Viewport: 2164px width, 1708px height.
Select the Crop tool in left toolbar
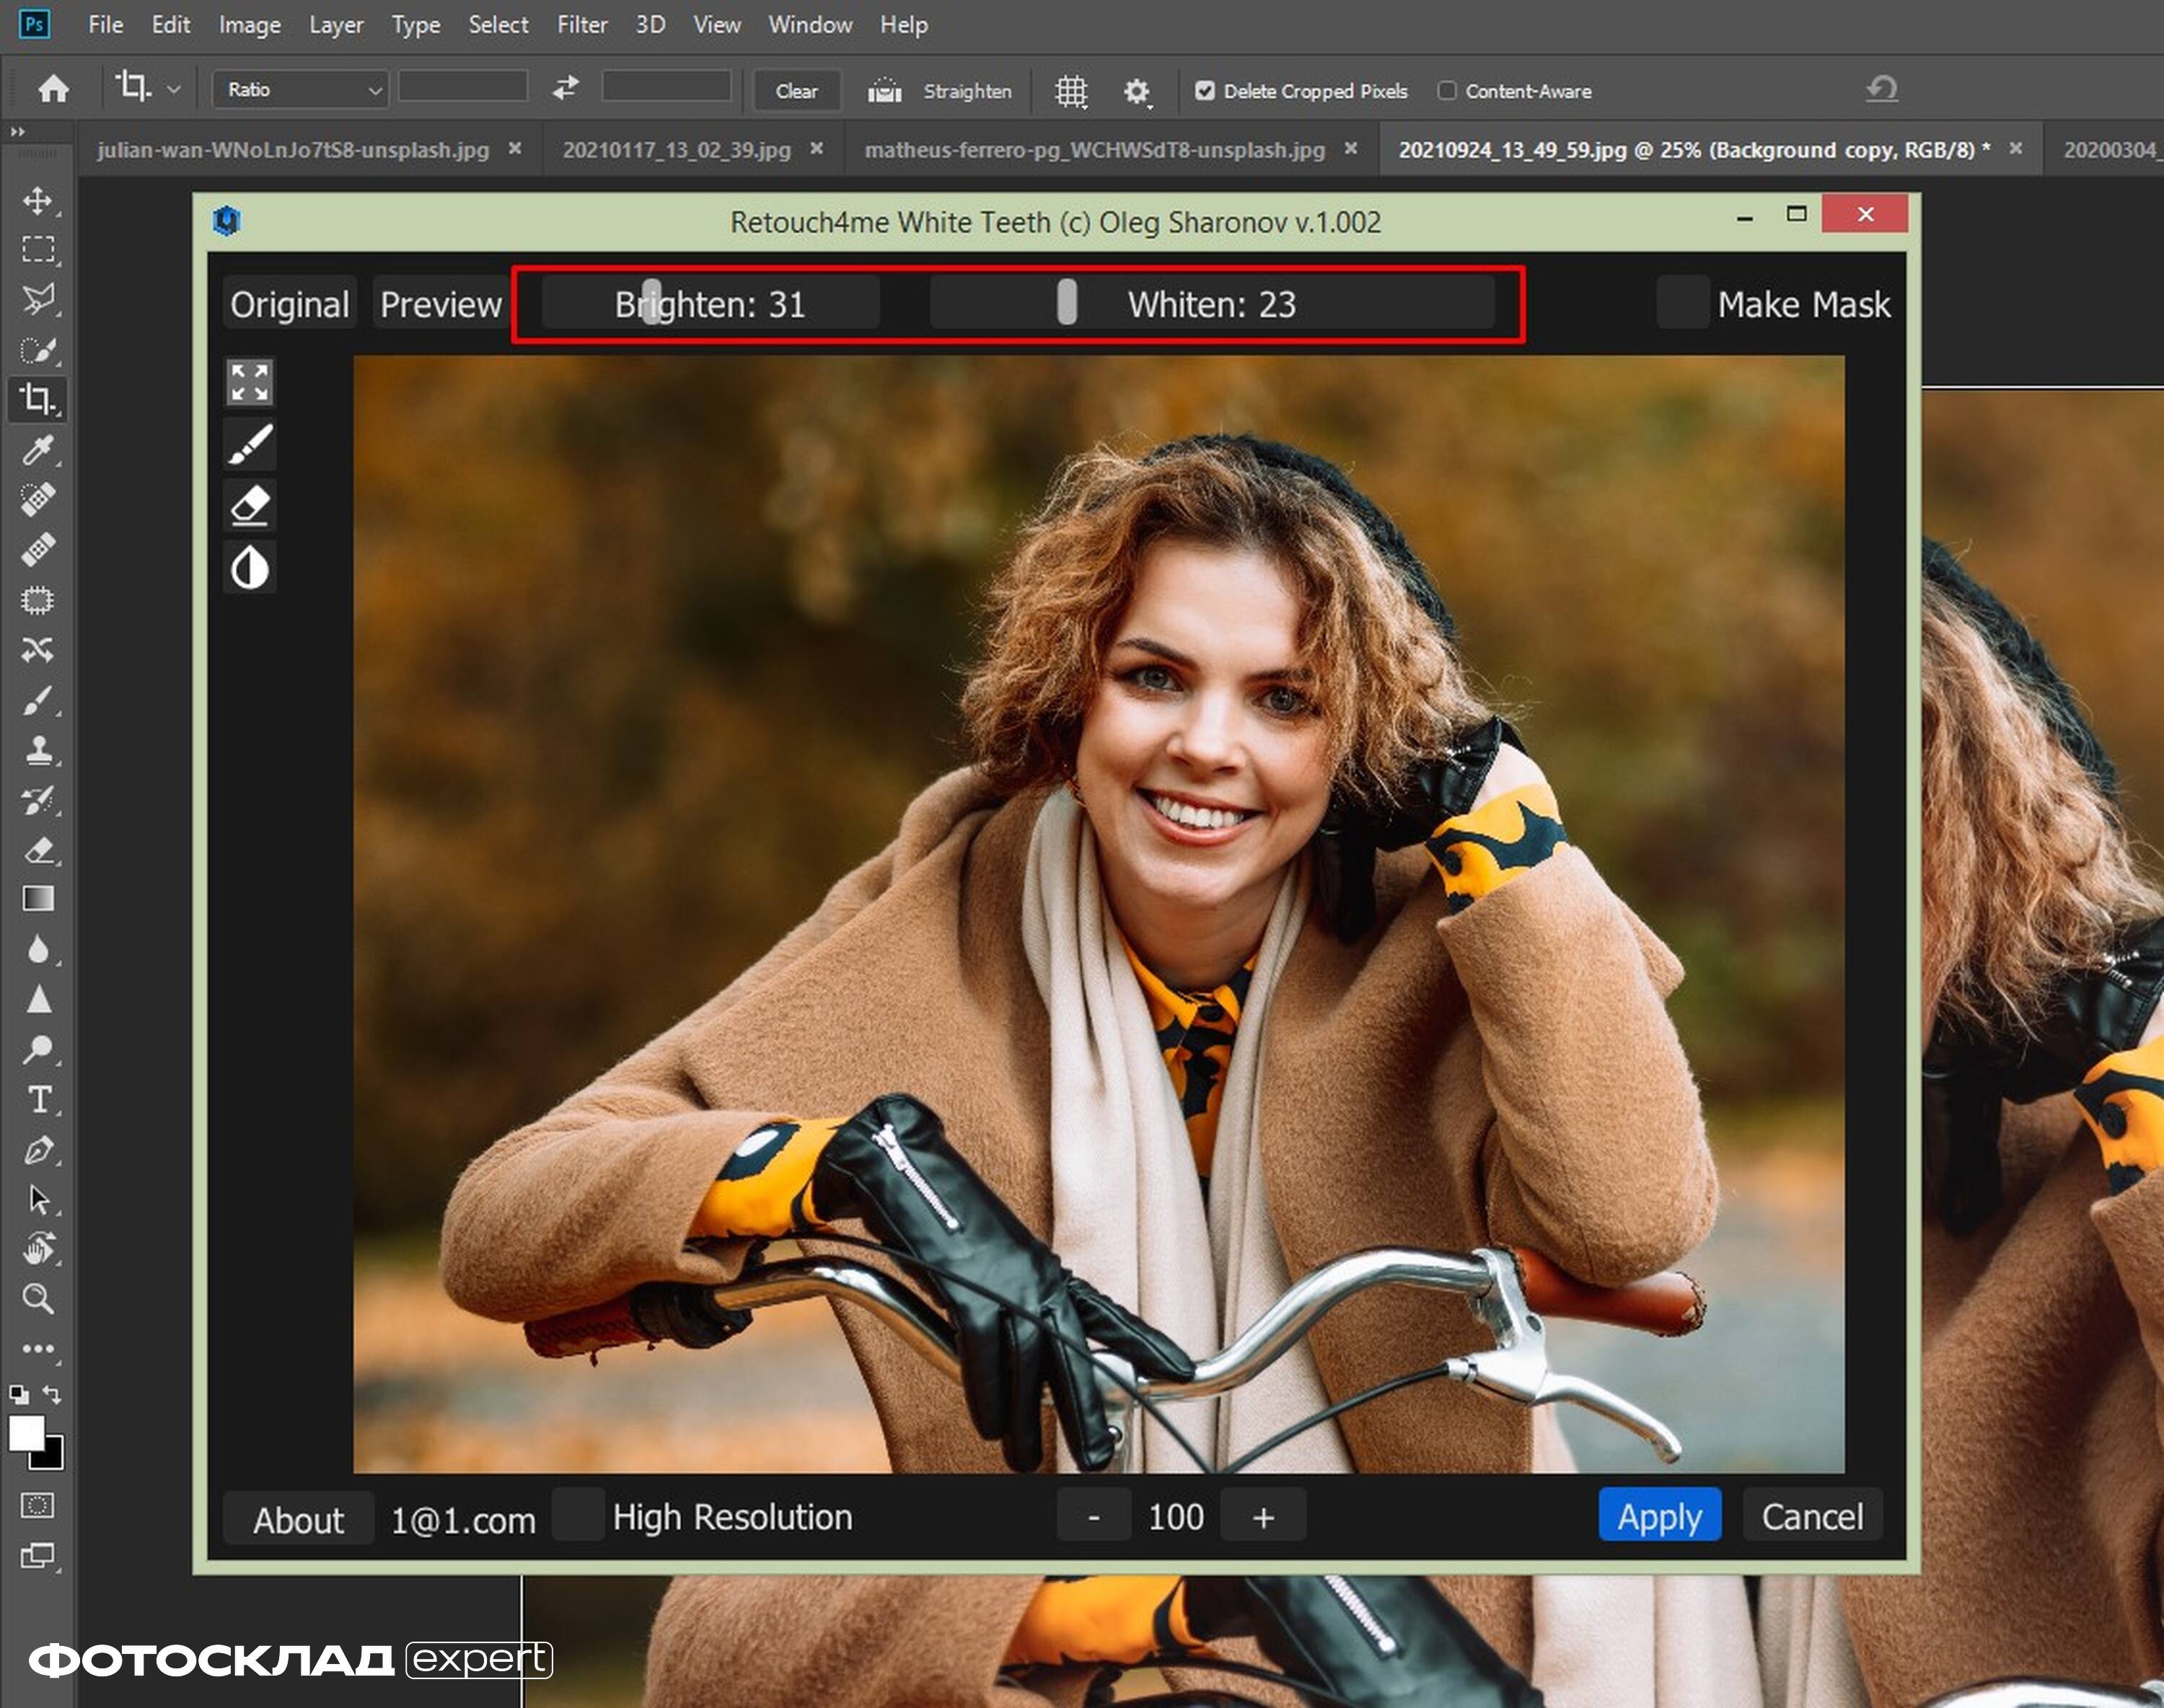(38, 399)
